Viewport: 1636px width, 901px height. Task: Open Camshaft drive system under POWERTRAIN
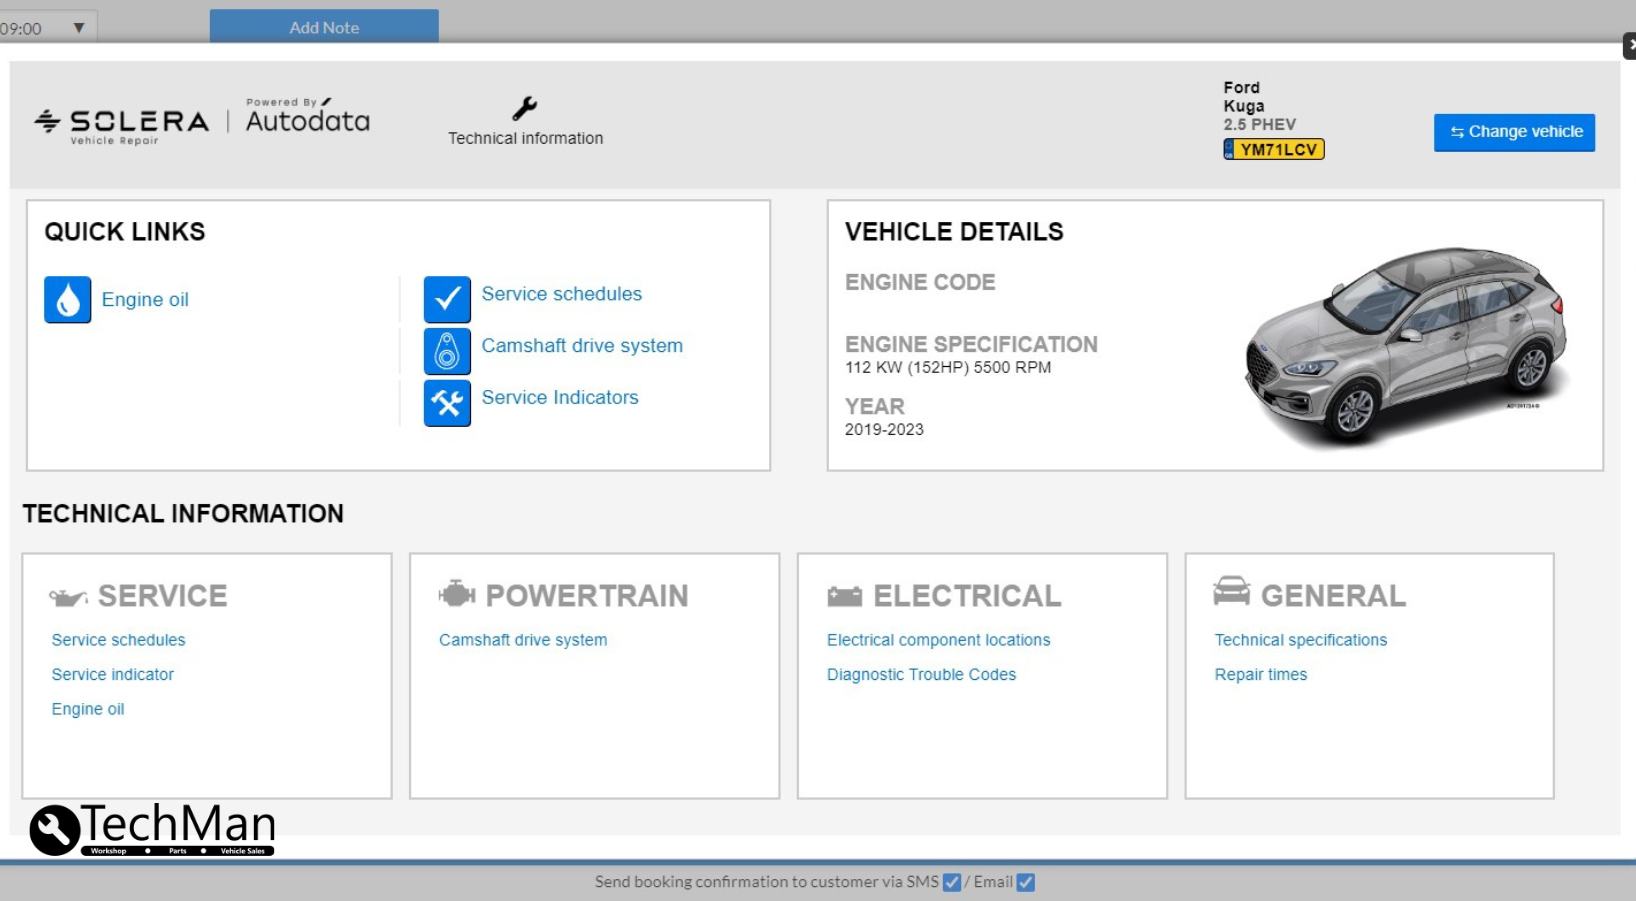pos(523,640)
